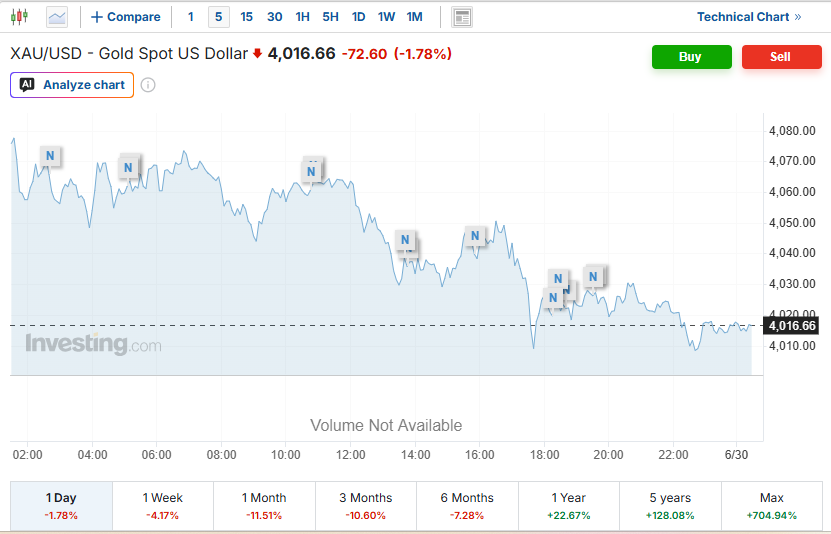Open the news marker near 02:00
This screenshot has width=831, height=534.
[x=50, y=156]
